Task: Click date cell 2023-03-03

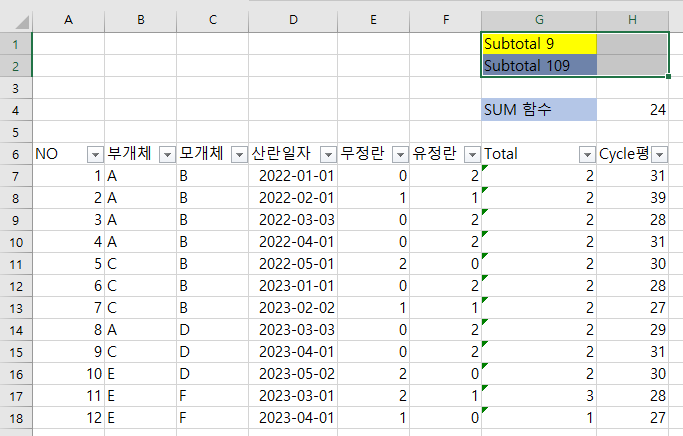Action: 293,330
